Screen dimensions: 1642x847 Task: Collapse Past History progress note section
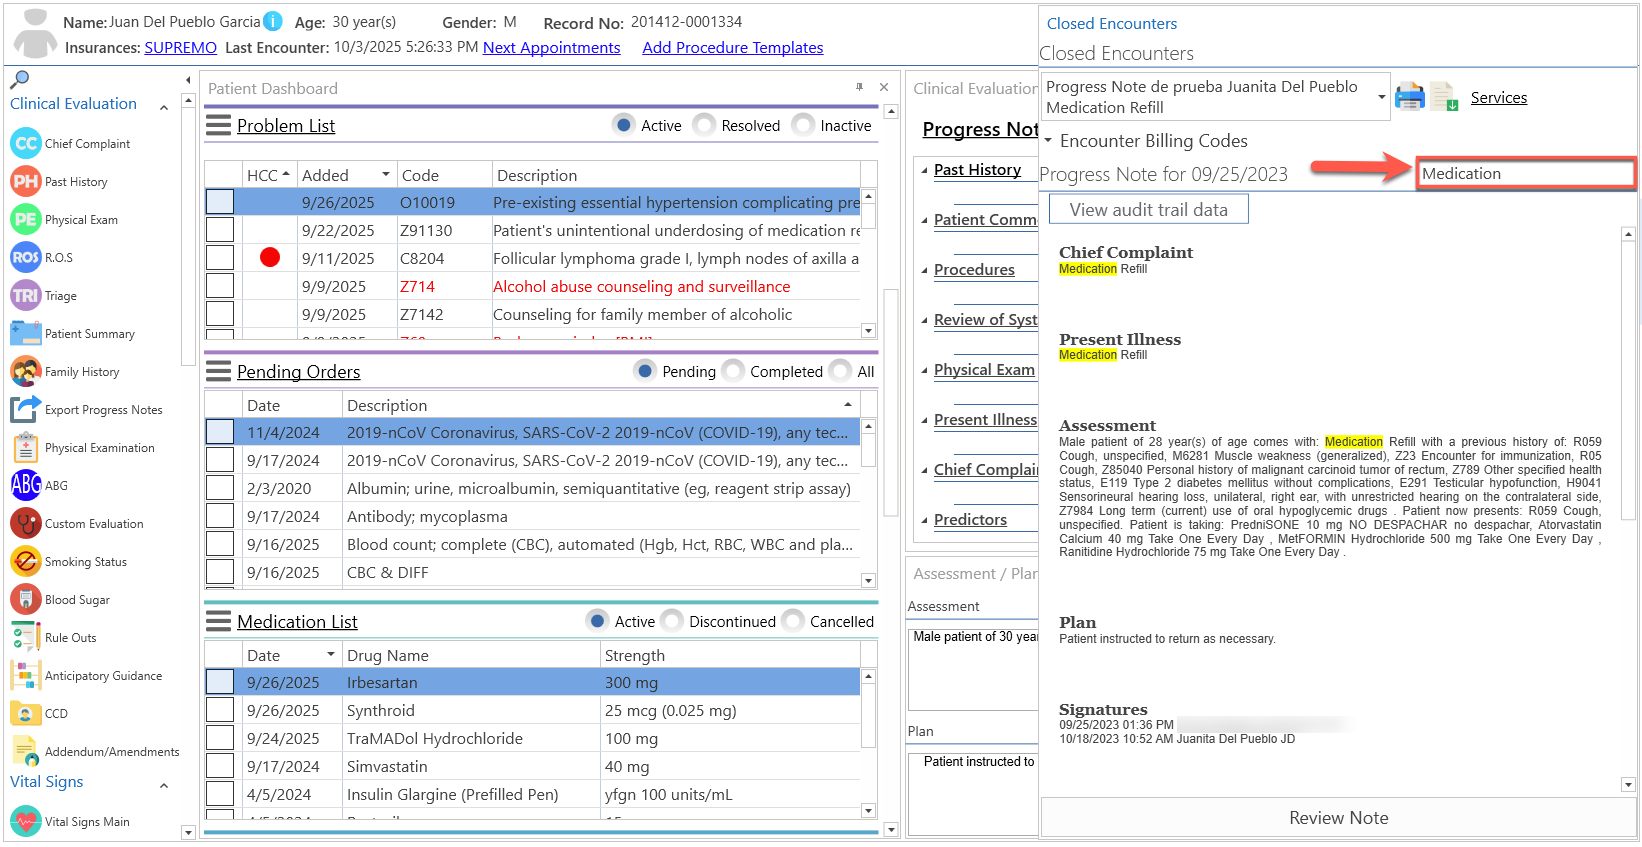[924, 170]
